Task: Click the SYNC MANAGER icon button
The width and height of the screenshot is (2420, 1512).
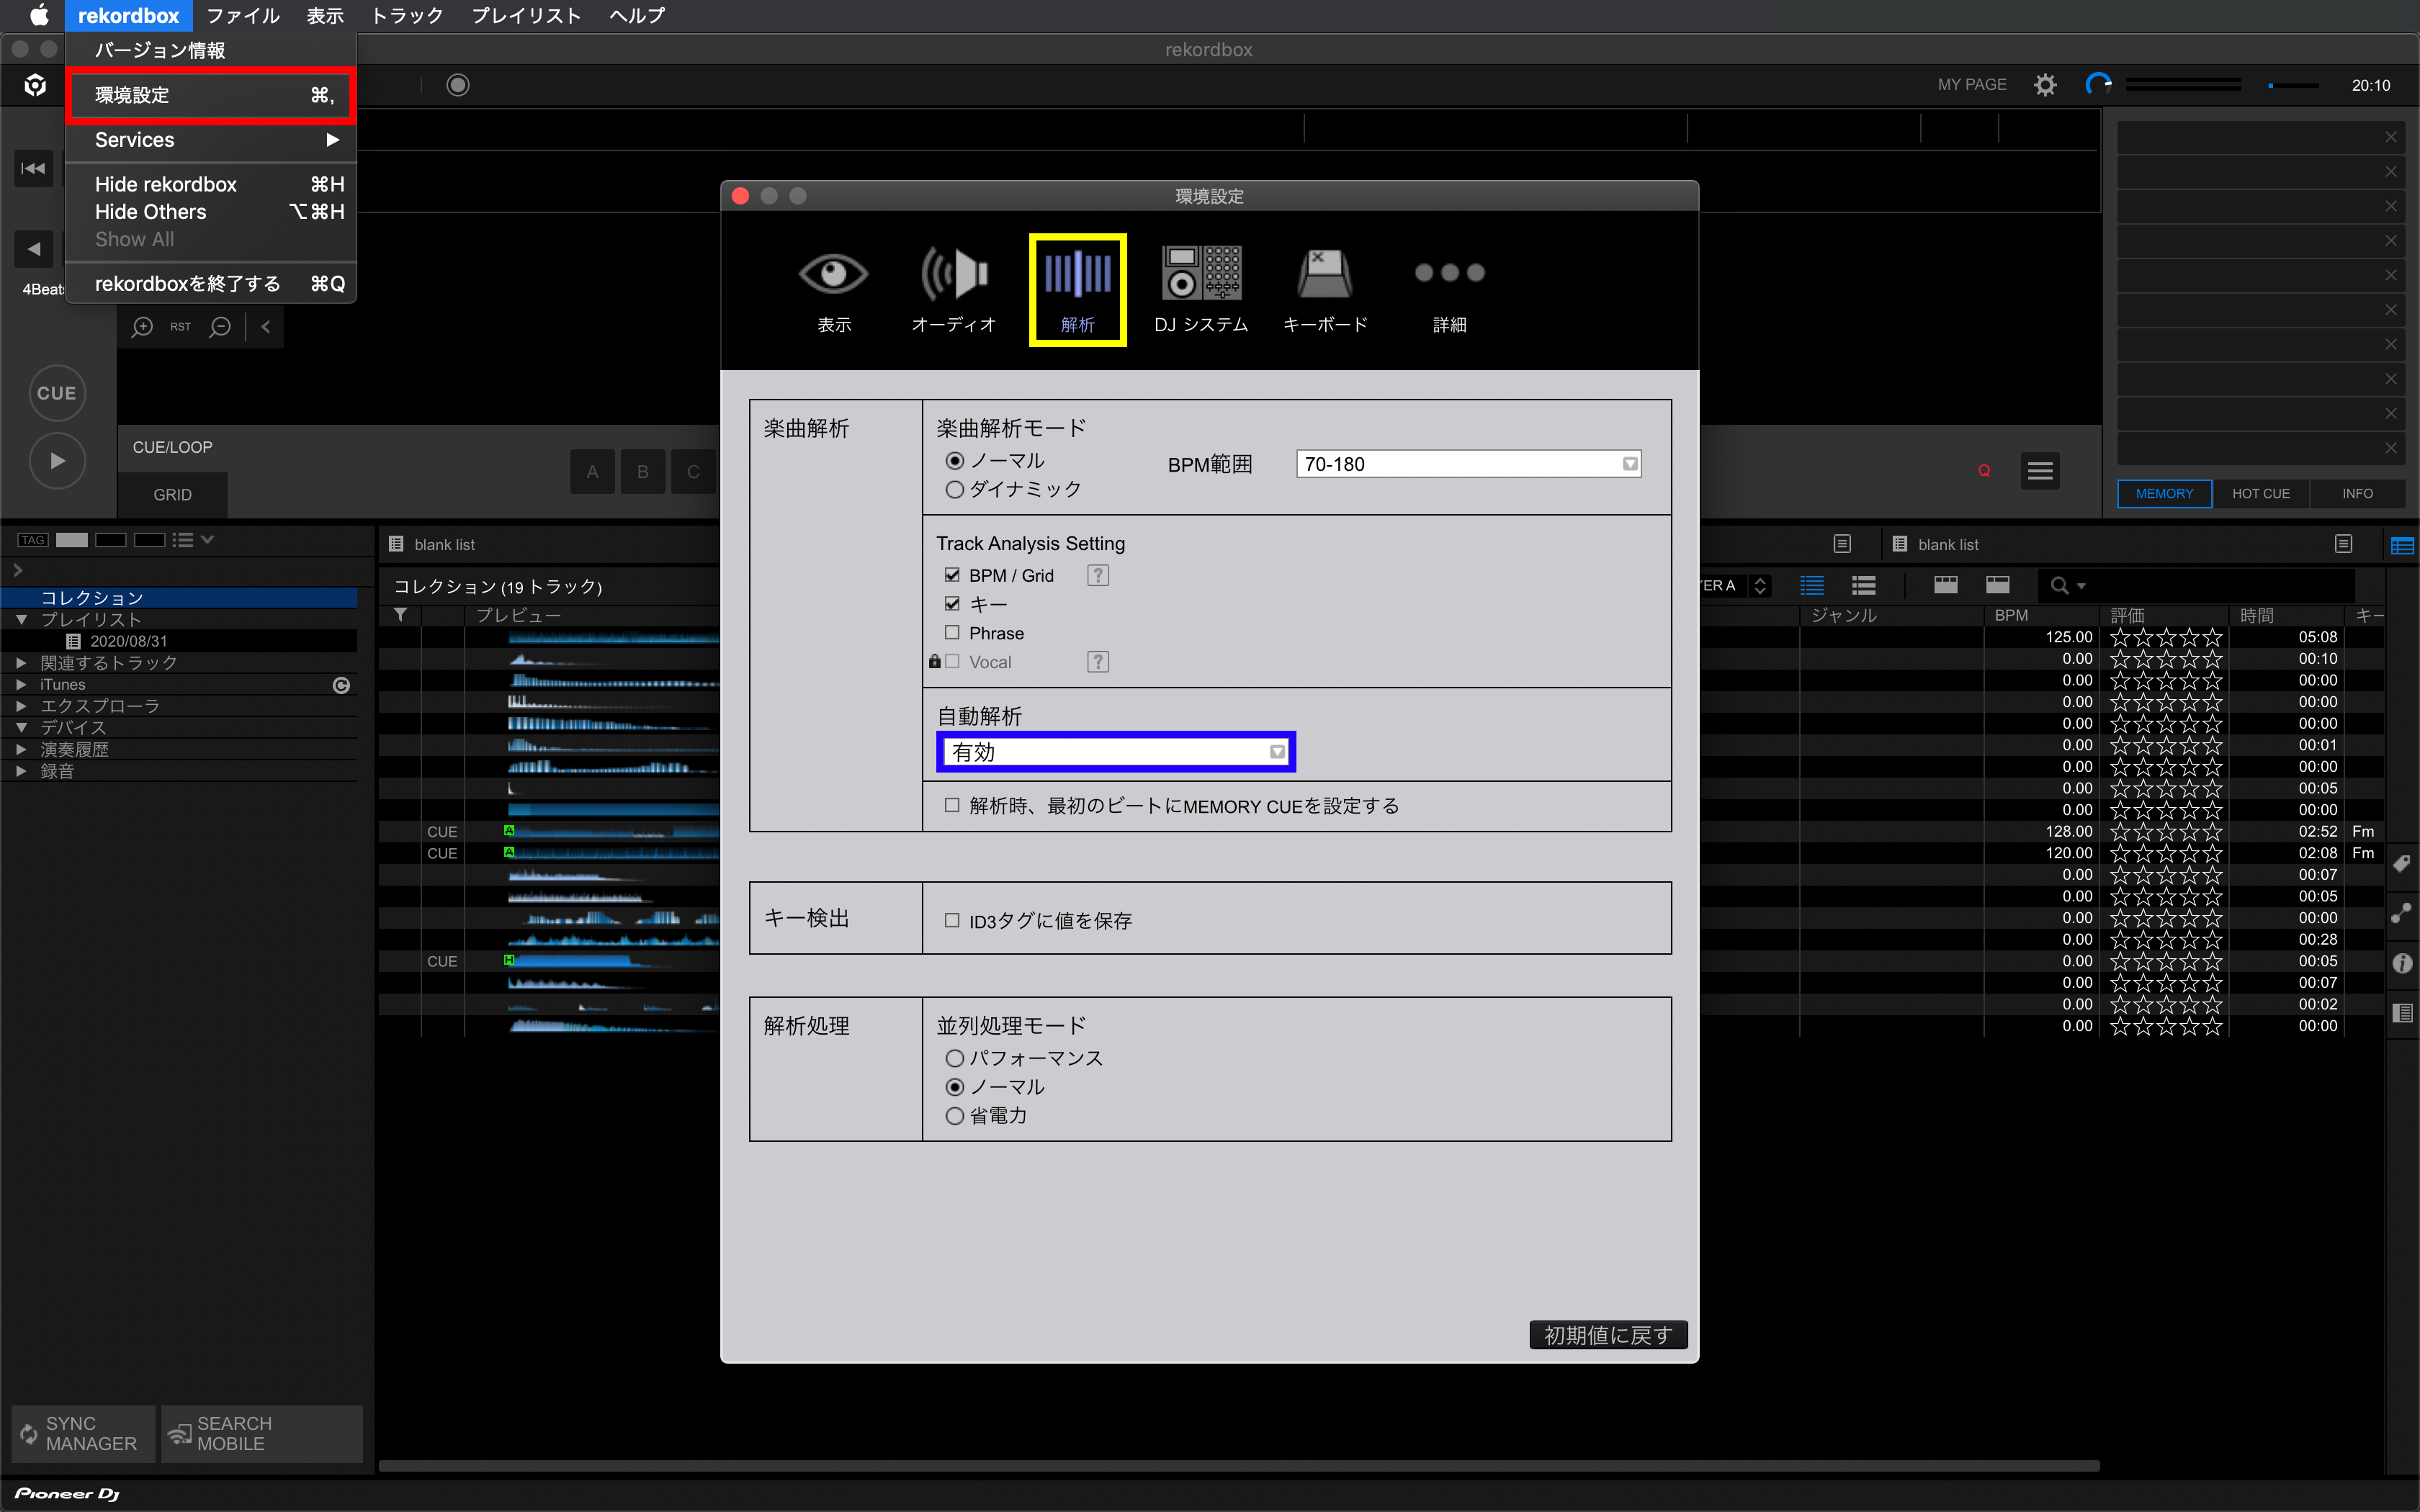Action: pos(82,1433)
